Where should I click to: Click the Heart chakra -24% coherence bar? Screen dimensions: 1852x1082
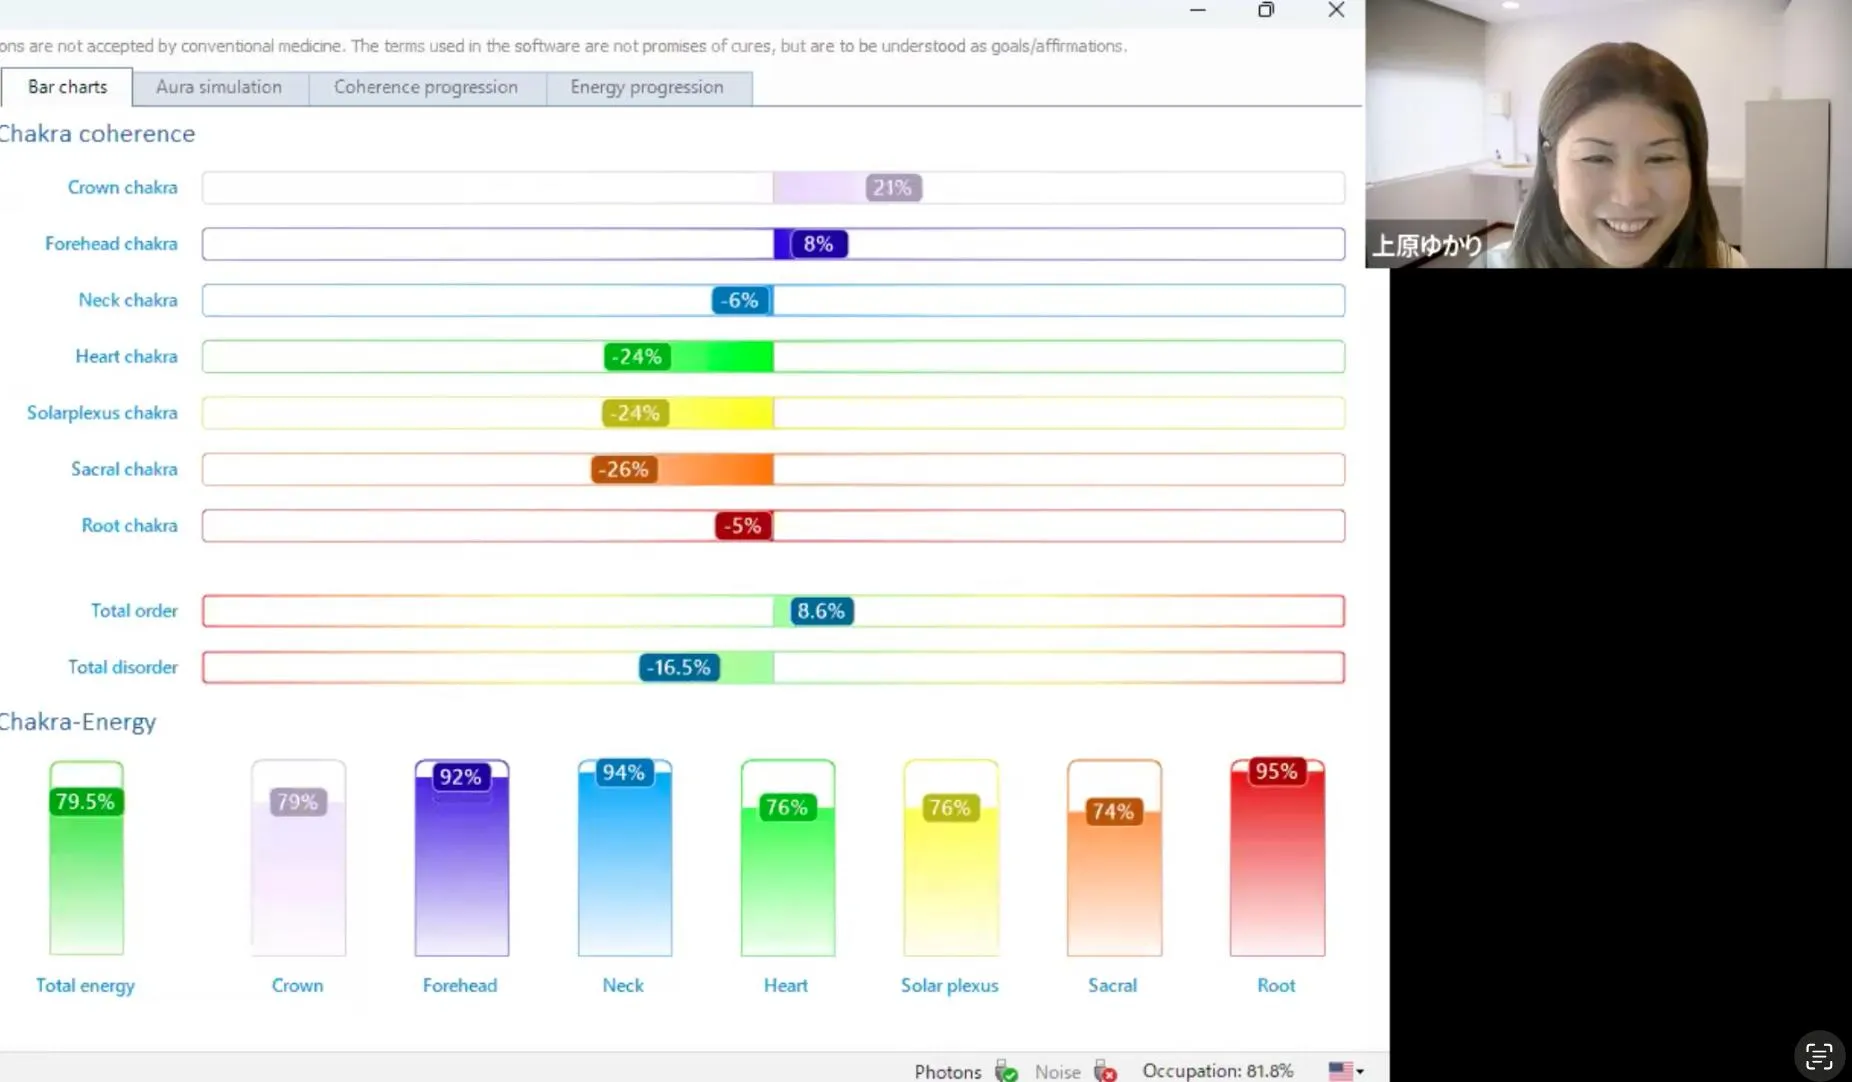689,357
